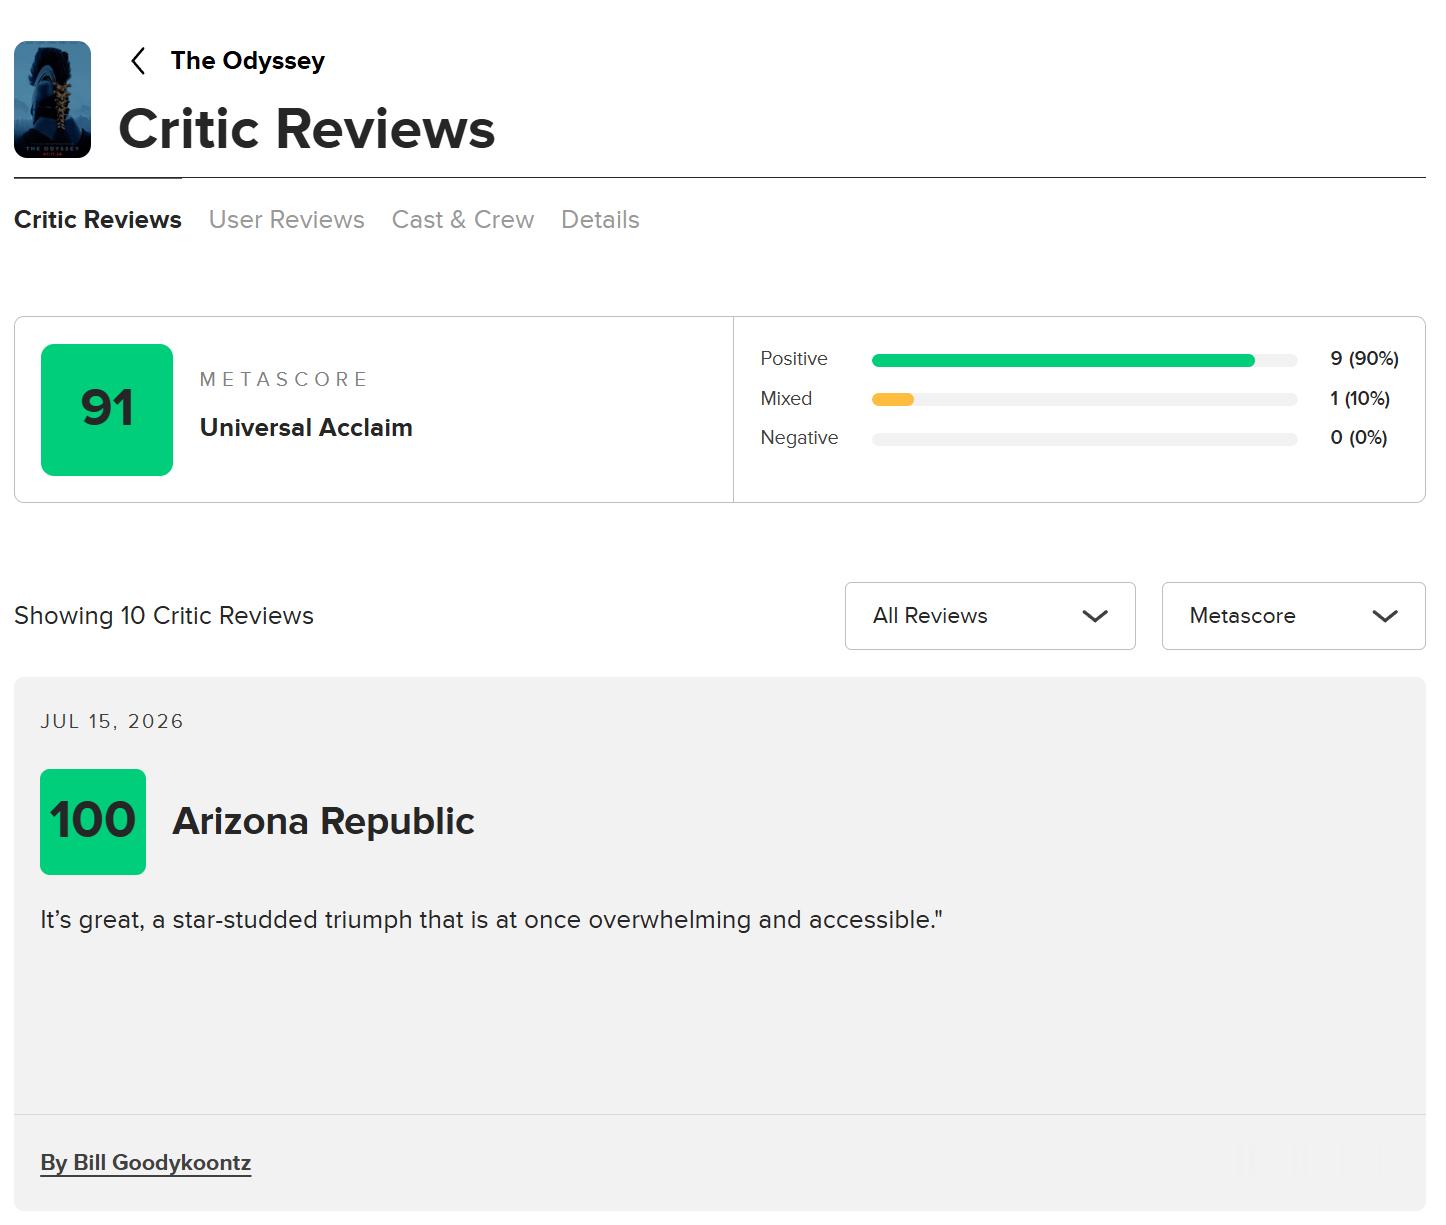Viewport: 1446px width, 1225px height.
Task: Click the 100 score badge for Arizona Republic
Action: click(x=93, y=822)
